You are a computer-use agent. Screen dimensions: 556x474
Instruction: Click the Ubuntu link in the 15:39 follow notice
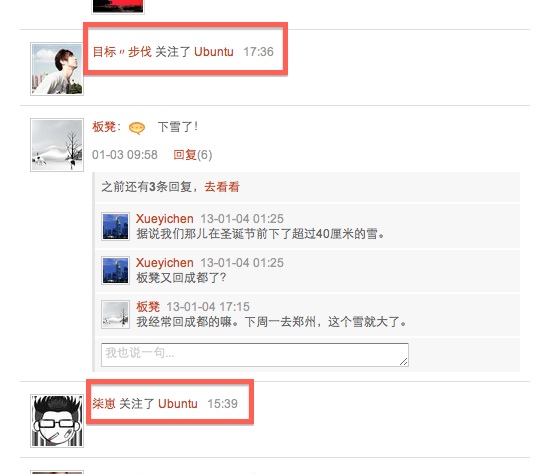(178, 403)
